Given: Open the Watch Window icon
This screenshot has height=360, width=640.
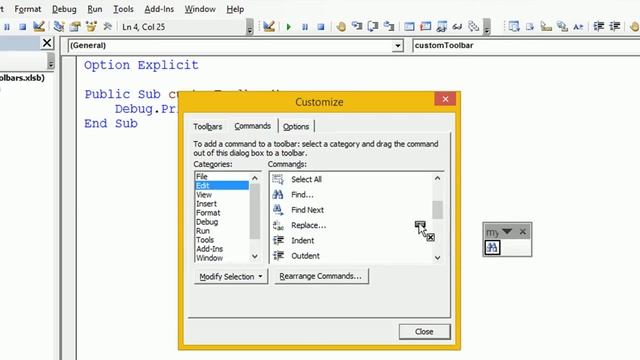Looking at the screenshot, I should point(441,27).
